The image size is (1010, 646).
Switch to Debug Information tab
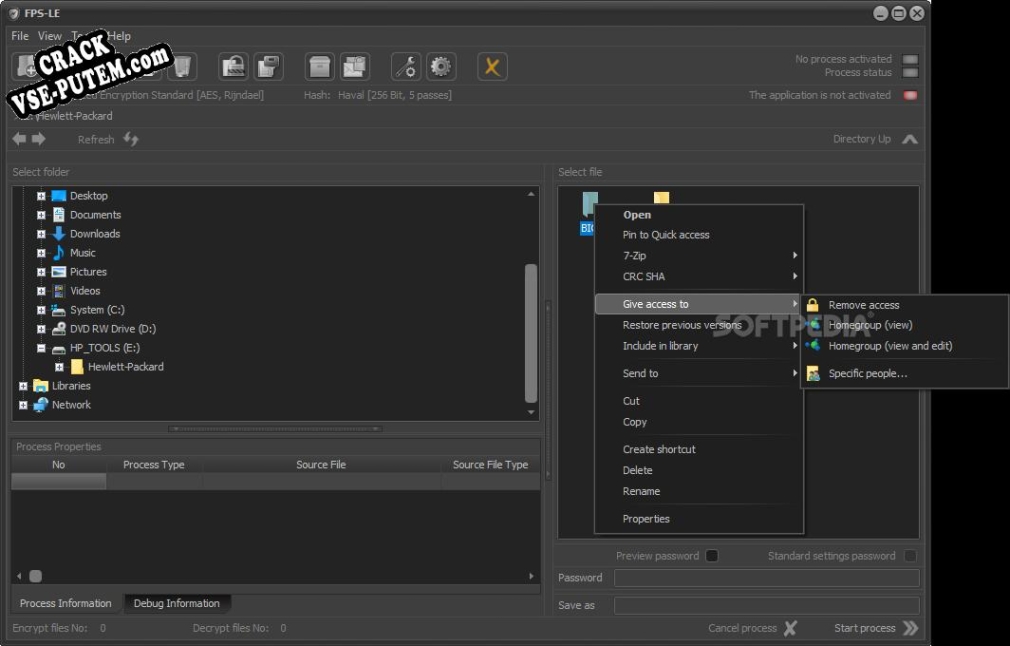(176, 603)
